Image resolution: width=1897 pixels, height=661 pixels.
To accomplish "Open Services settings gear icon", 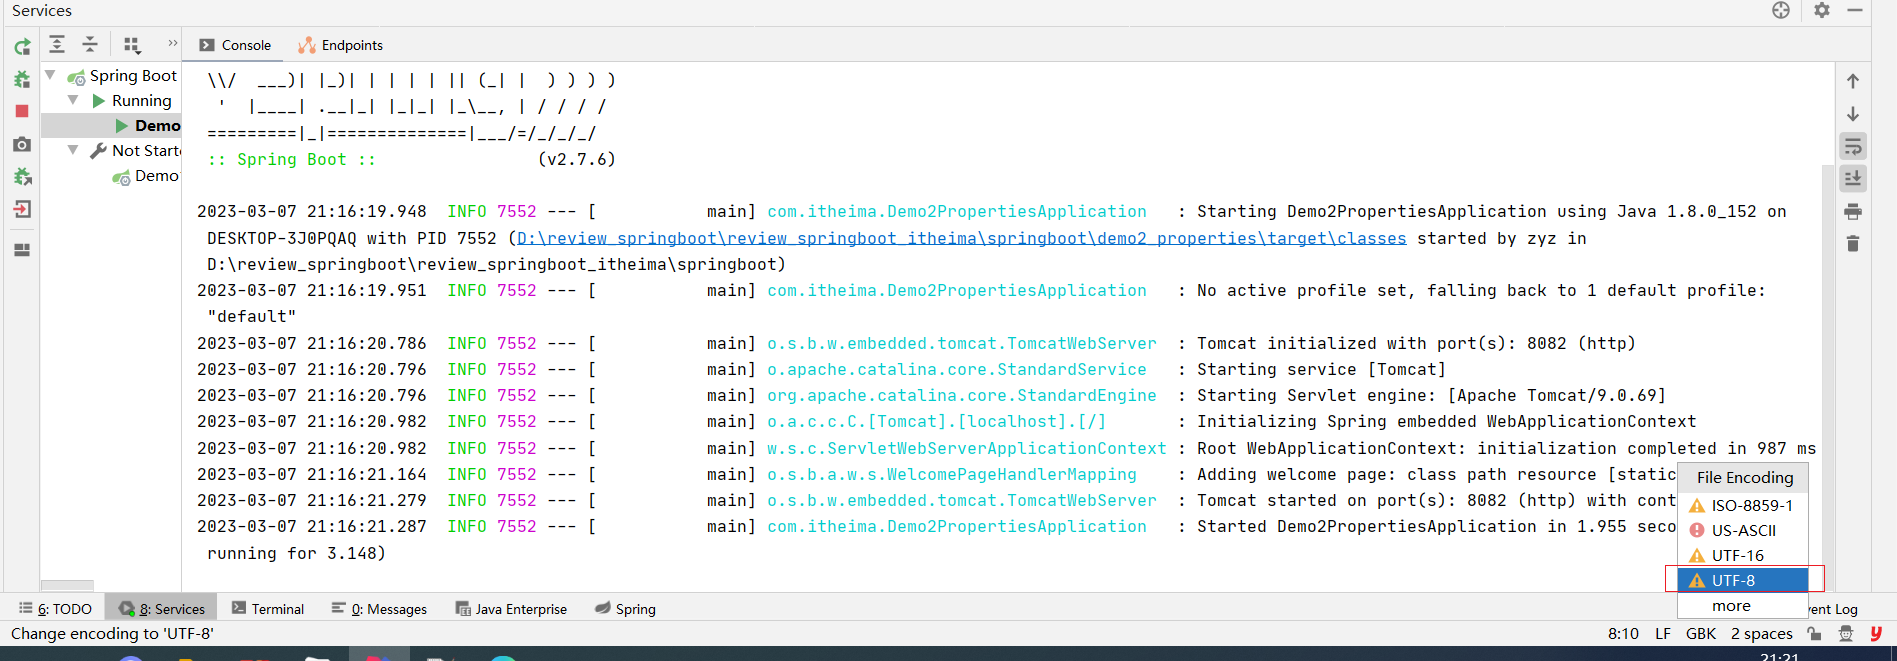I will [1822, 10].
